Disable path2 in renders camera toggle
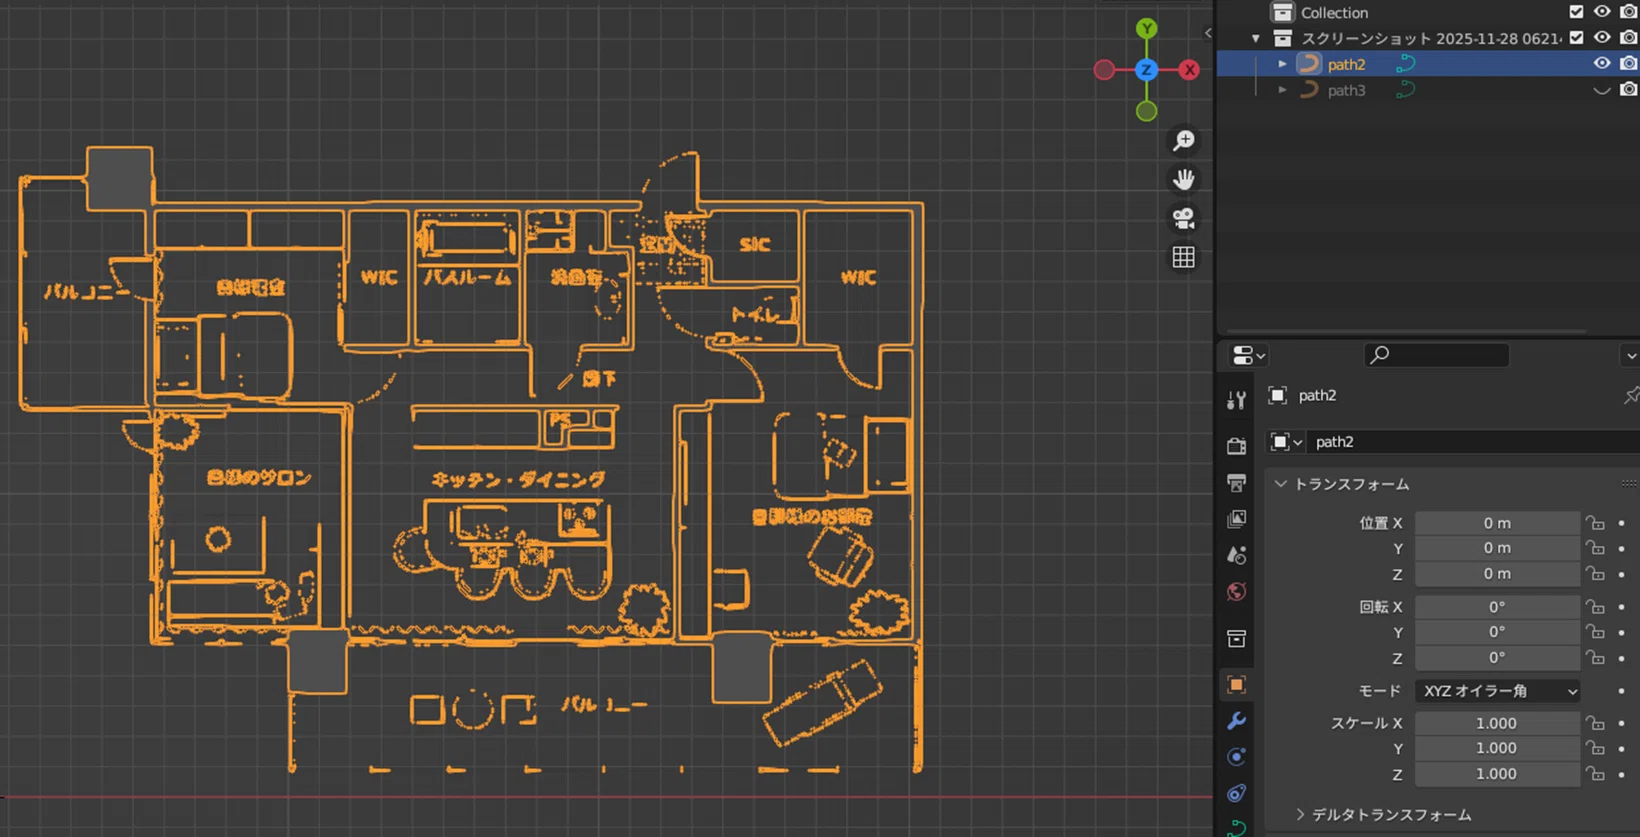The width and height of the screenshot is (1640, 837). [x=1628, y=64]
